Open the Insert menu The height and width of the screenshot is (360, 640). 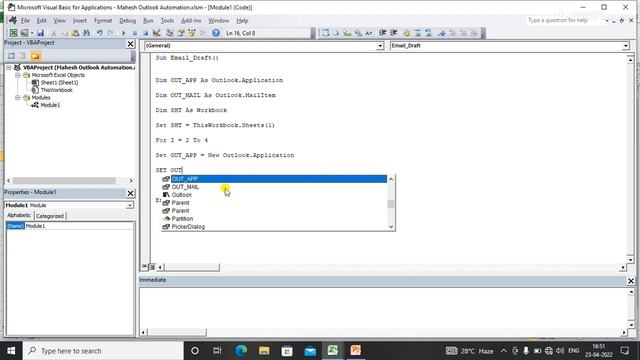(x=80, y=20)
